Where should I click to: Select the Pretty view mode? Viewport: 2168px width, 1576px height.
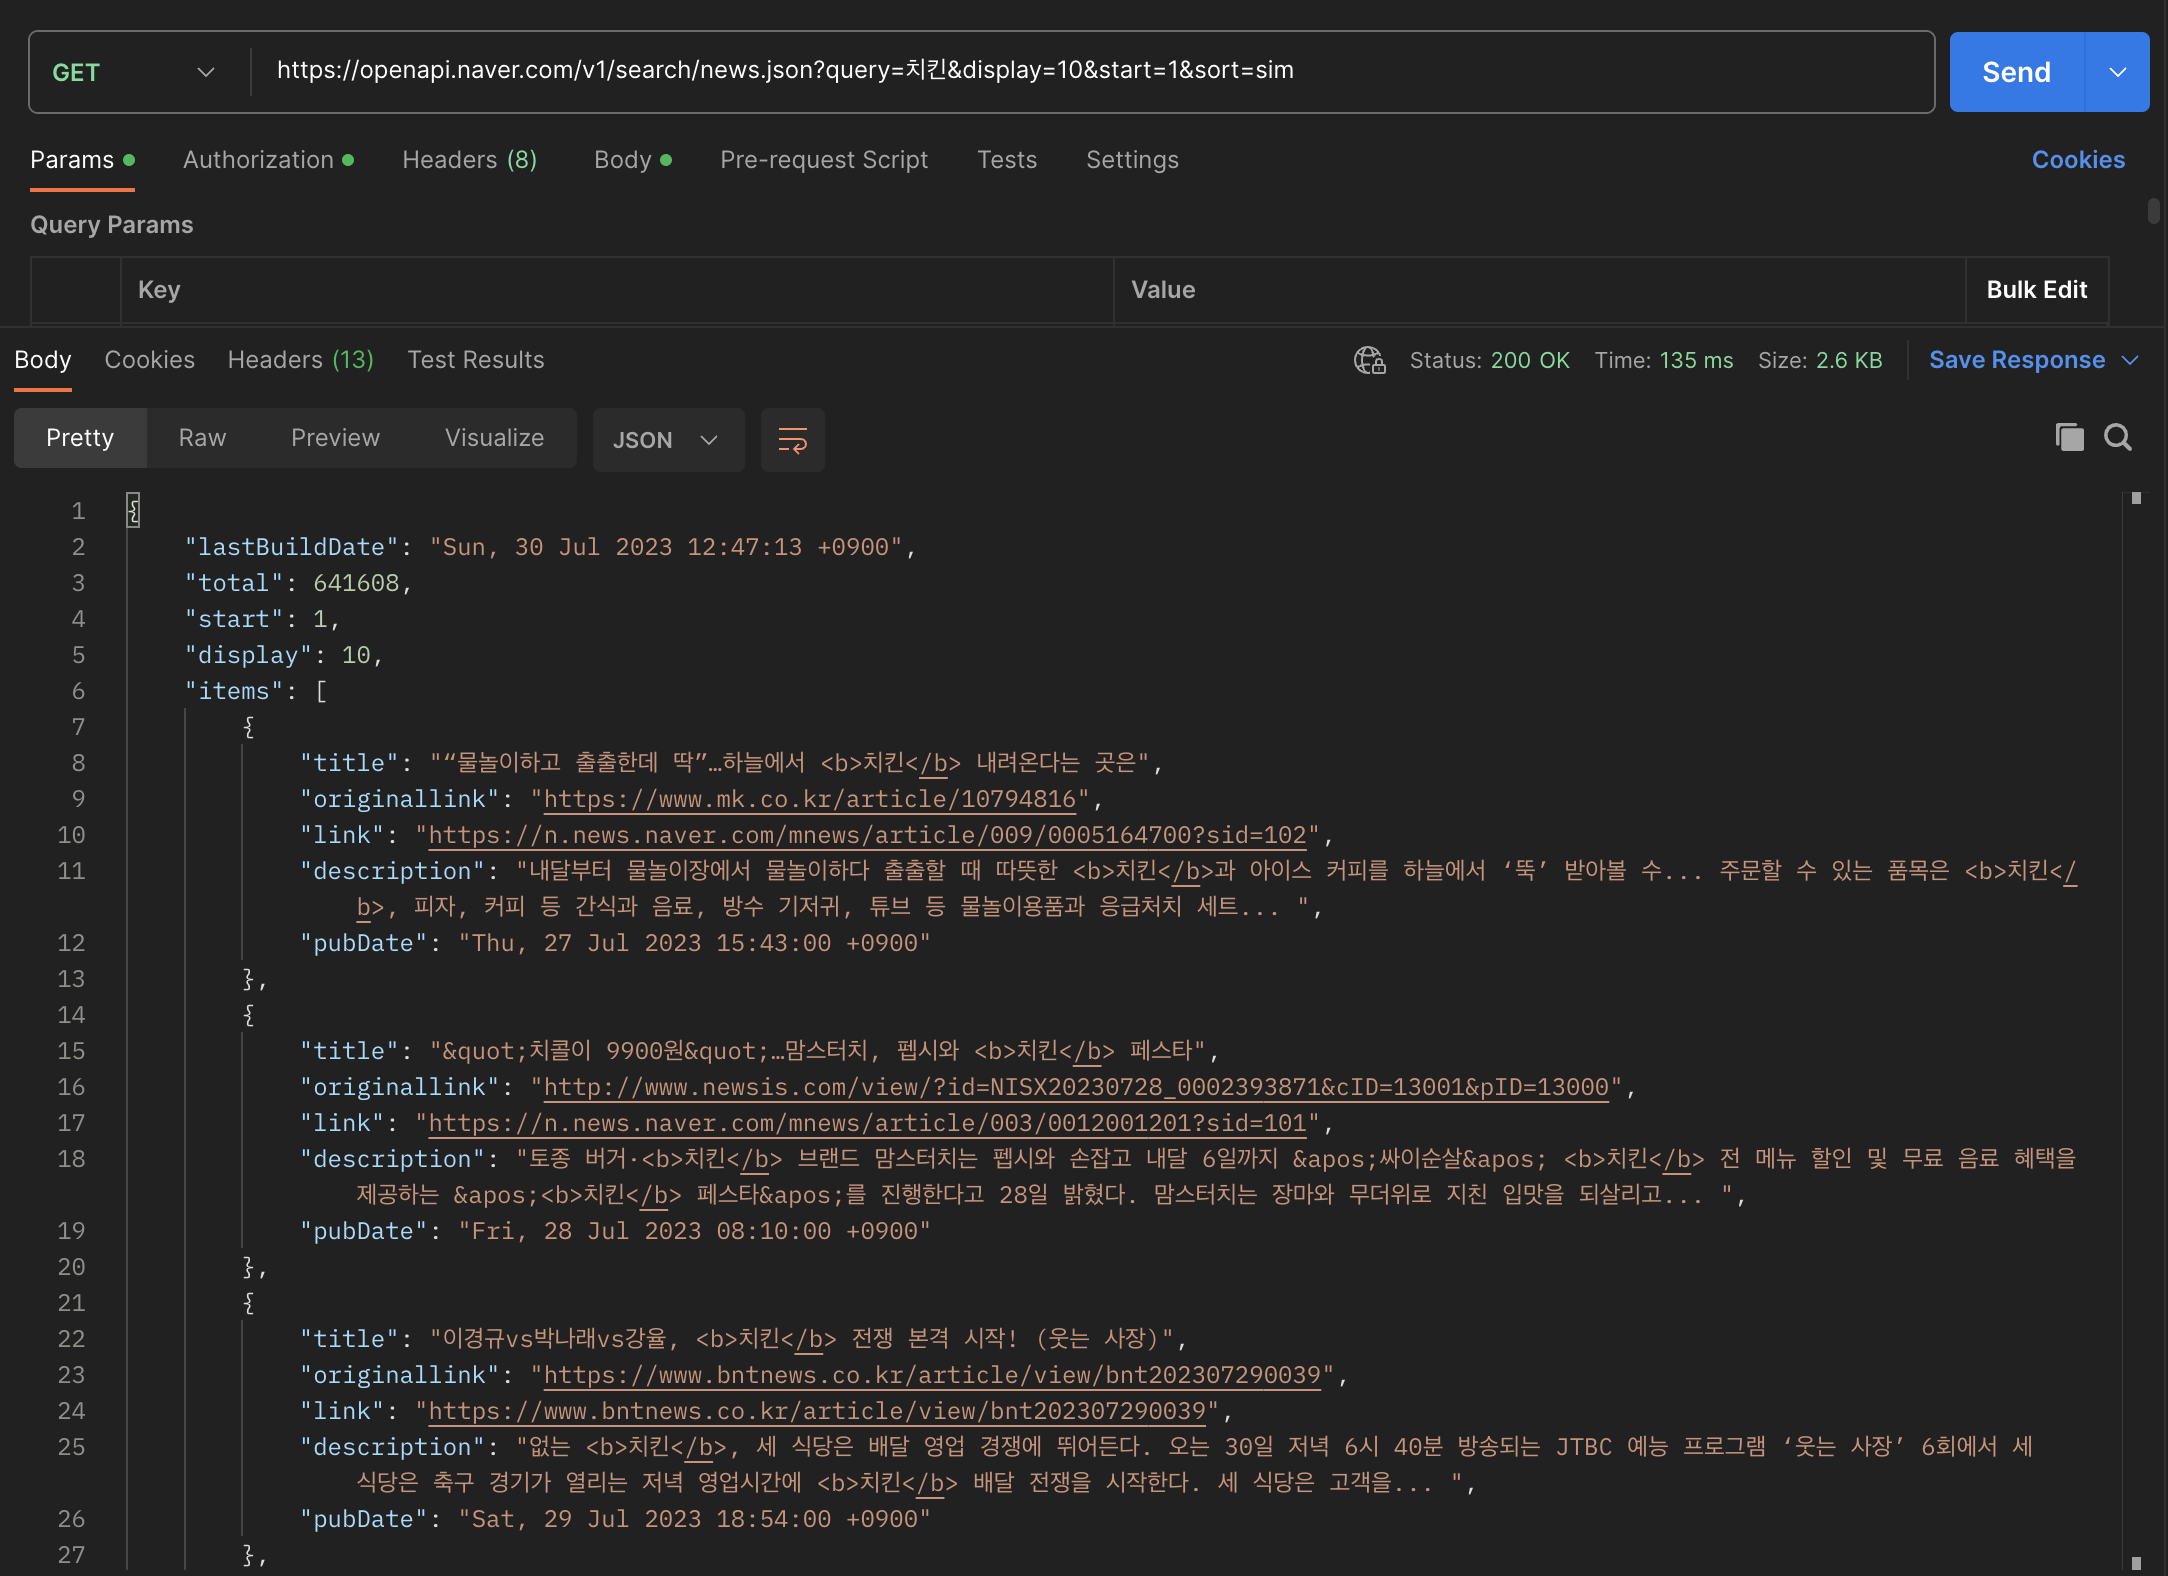click(x=80, y=438)
